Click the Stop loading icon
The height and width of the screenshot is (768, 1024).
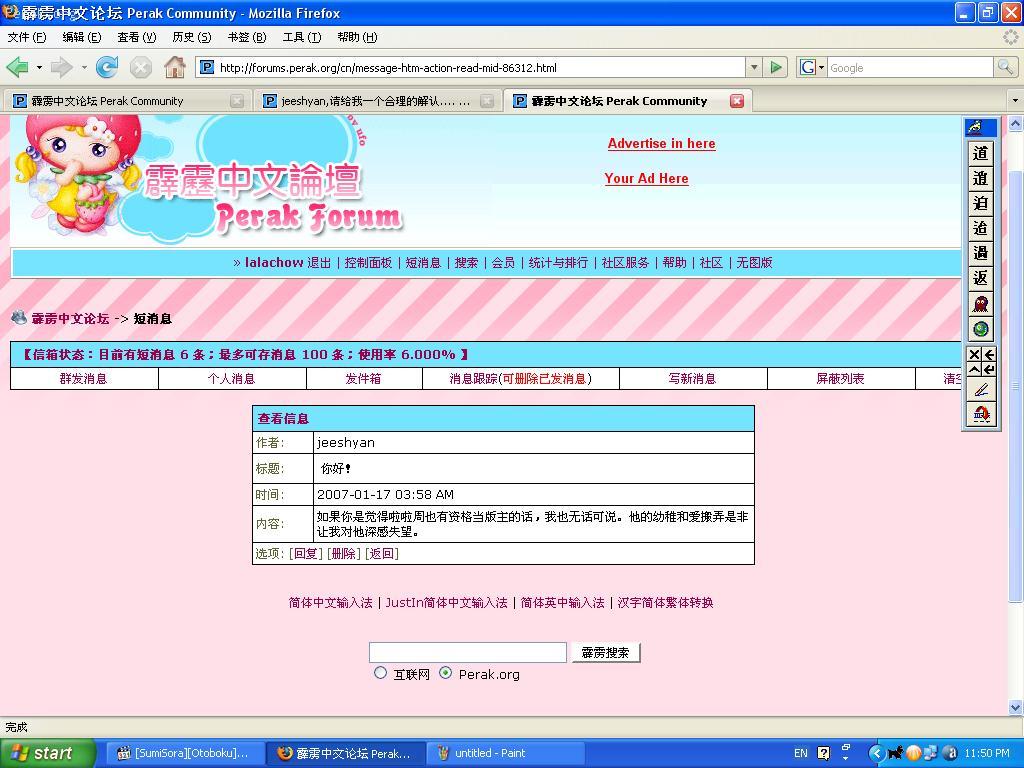click(x=140, y=67)
